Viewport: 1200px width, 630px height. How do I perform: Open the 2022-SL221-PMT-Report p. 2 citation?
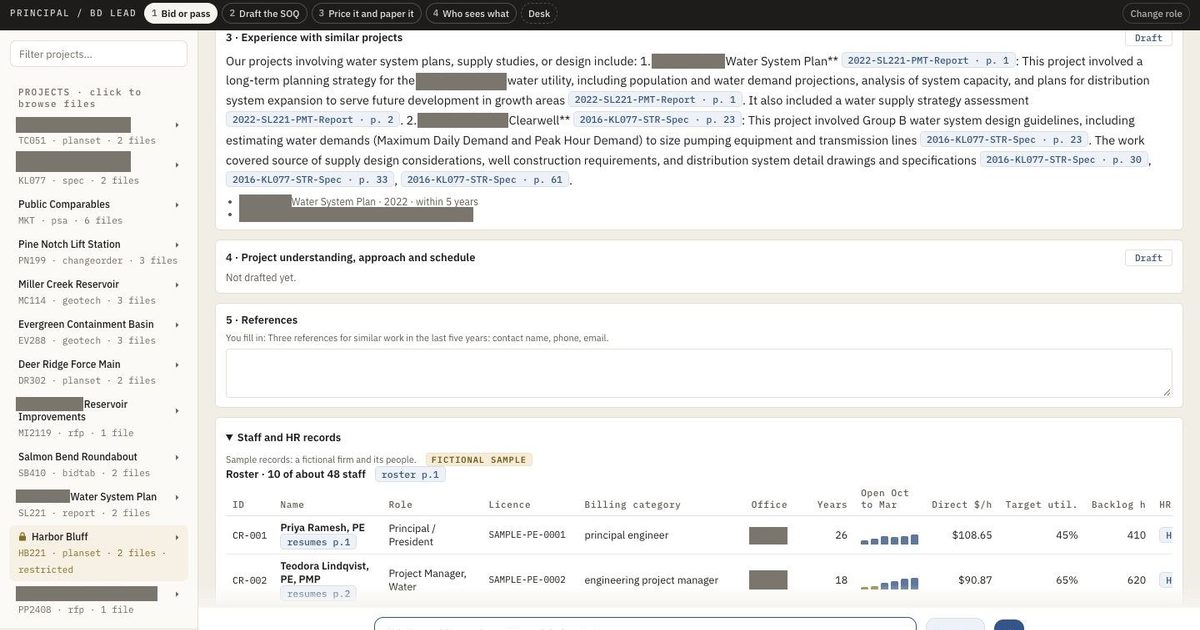313,120
